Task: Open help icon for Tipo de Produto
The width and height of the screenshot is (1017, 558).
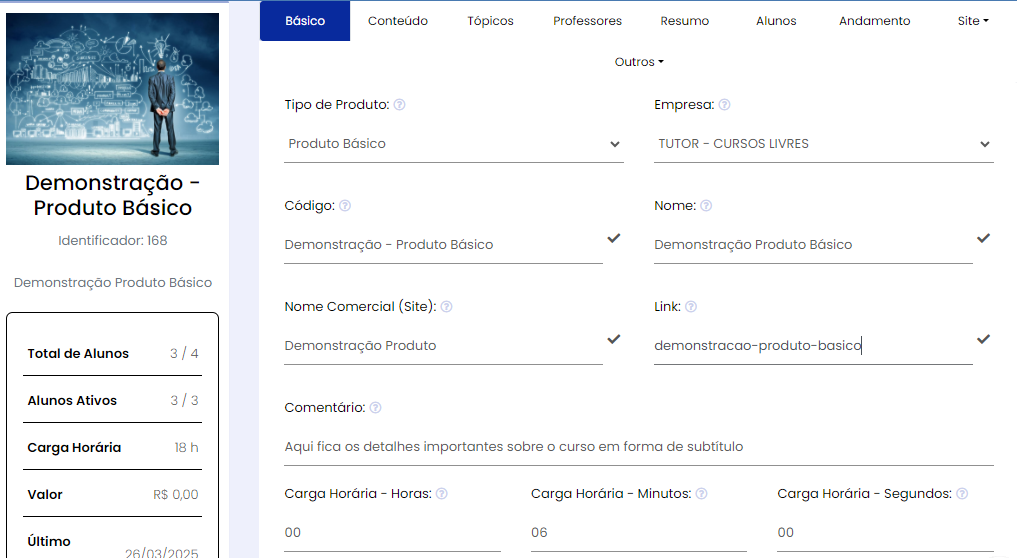Action: click(400, 104)
